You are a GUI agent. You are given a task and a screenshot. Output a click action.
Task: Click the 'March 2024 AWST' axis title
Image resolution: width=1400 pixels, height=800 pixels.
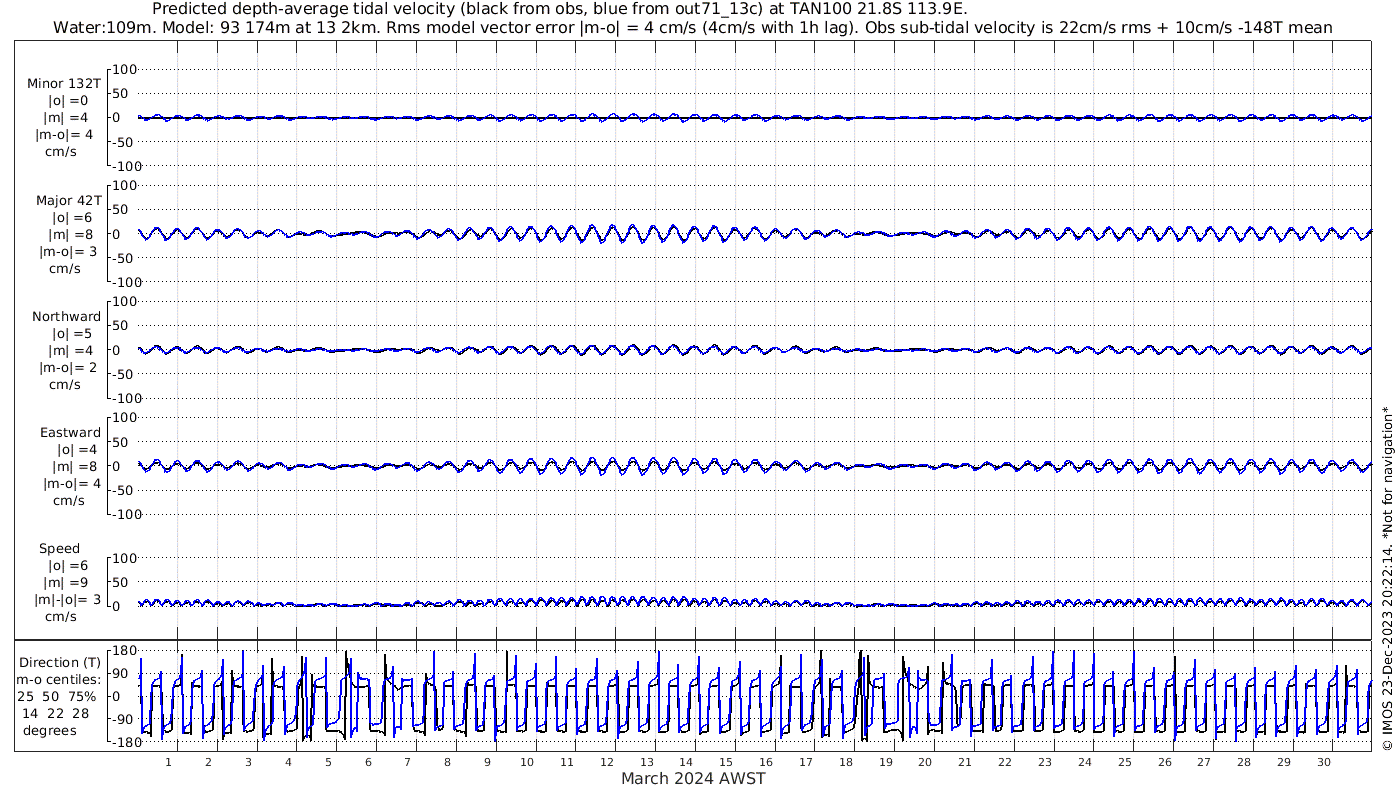click(693, 778)
